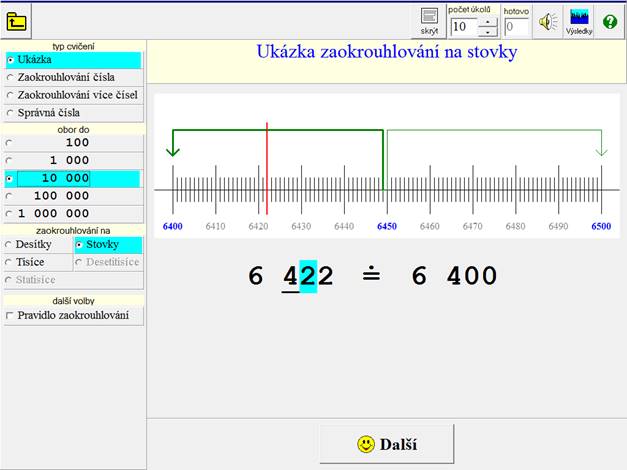Choose range up to 100
Screen dimensions: 627x470
tap(74, 142)
